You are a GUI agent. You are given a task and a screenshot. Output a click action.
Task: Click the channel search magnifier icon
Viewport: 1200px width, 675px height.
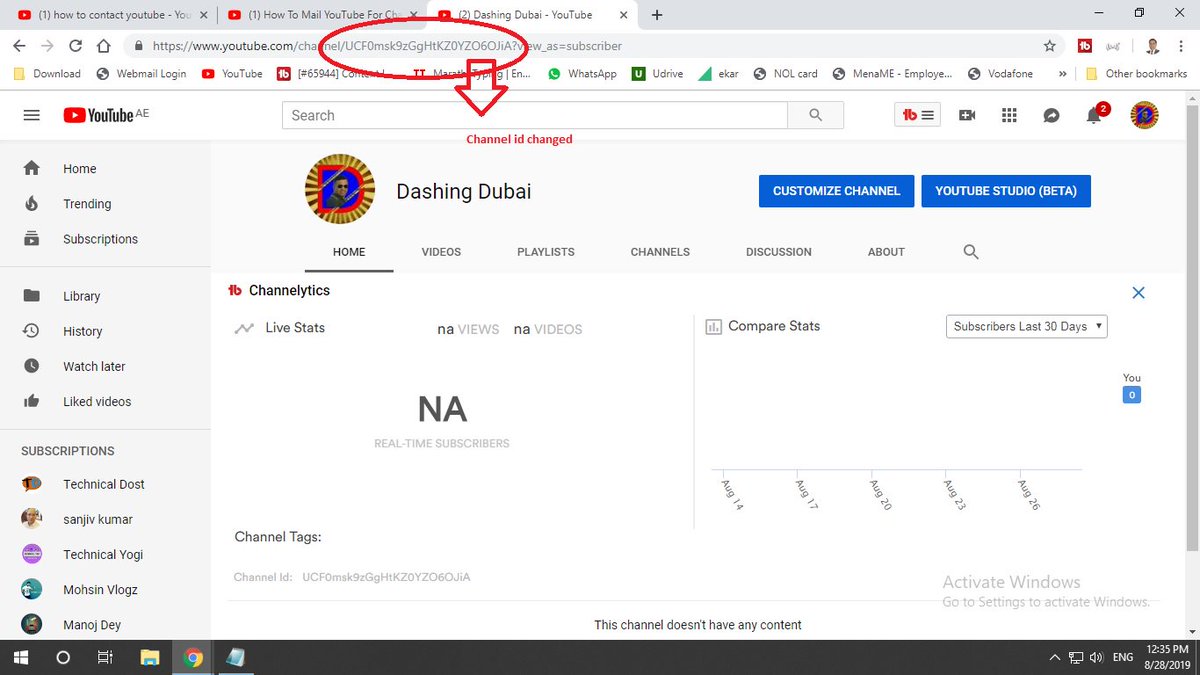970,252
